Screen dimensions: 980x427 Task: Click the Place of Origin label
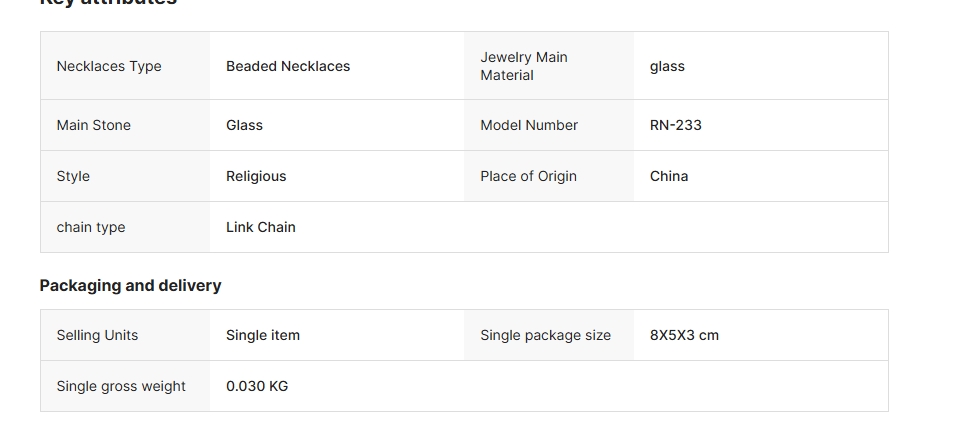click(528, 176)
